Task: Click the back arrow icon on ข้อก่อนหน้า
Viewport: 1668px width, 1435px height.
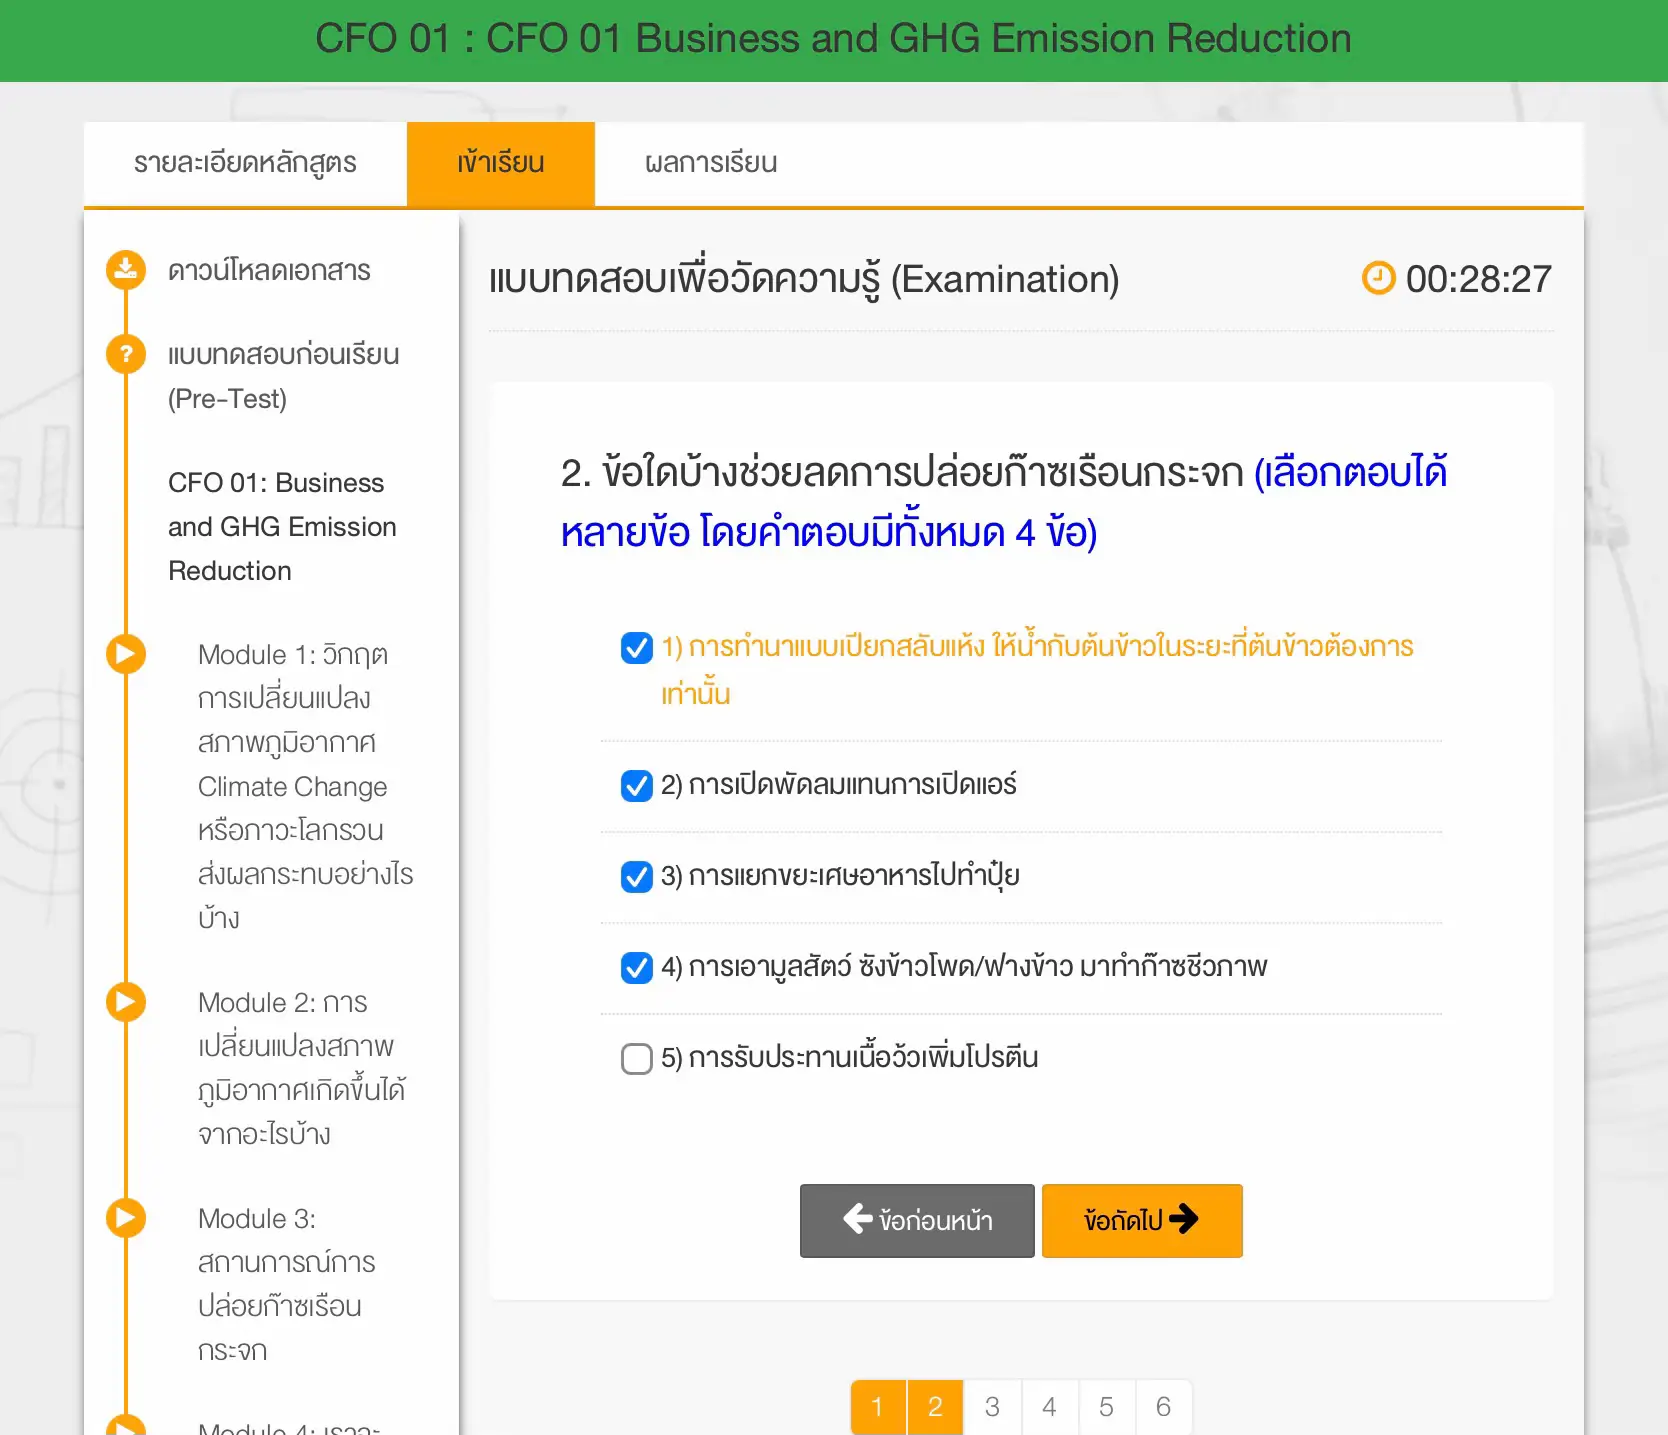Action: click(856, 1219)
